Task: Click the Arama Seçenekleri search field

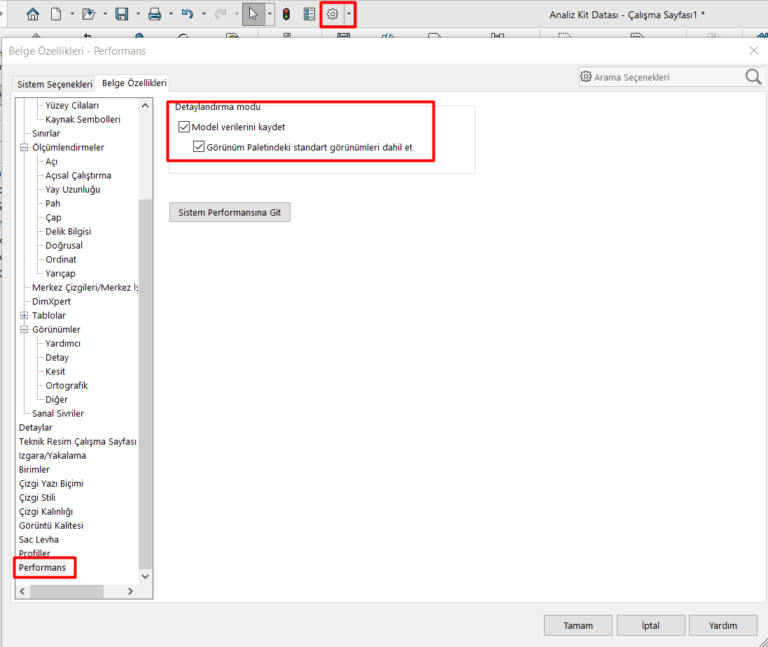Action: coord(660,77)
